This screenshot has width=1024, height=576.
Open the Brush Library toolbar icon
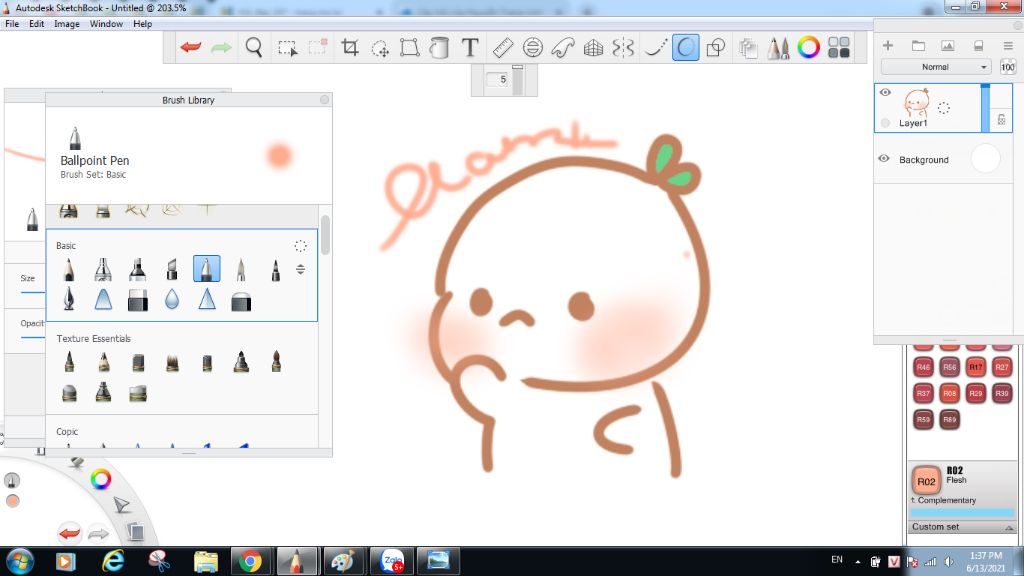pyautogui.click(x=778, y=48)
